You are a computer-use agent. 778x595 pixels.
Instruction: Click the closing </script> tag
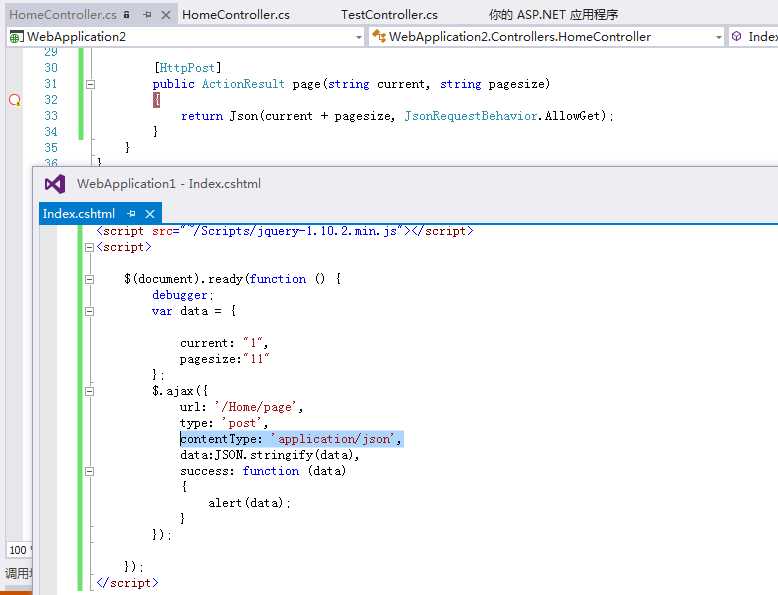point(128,583)
